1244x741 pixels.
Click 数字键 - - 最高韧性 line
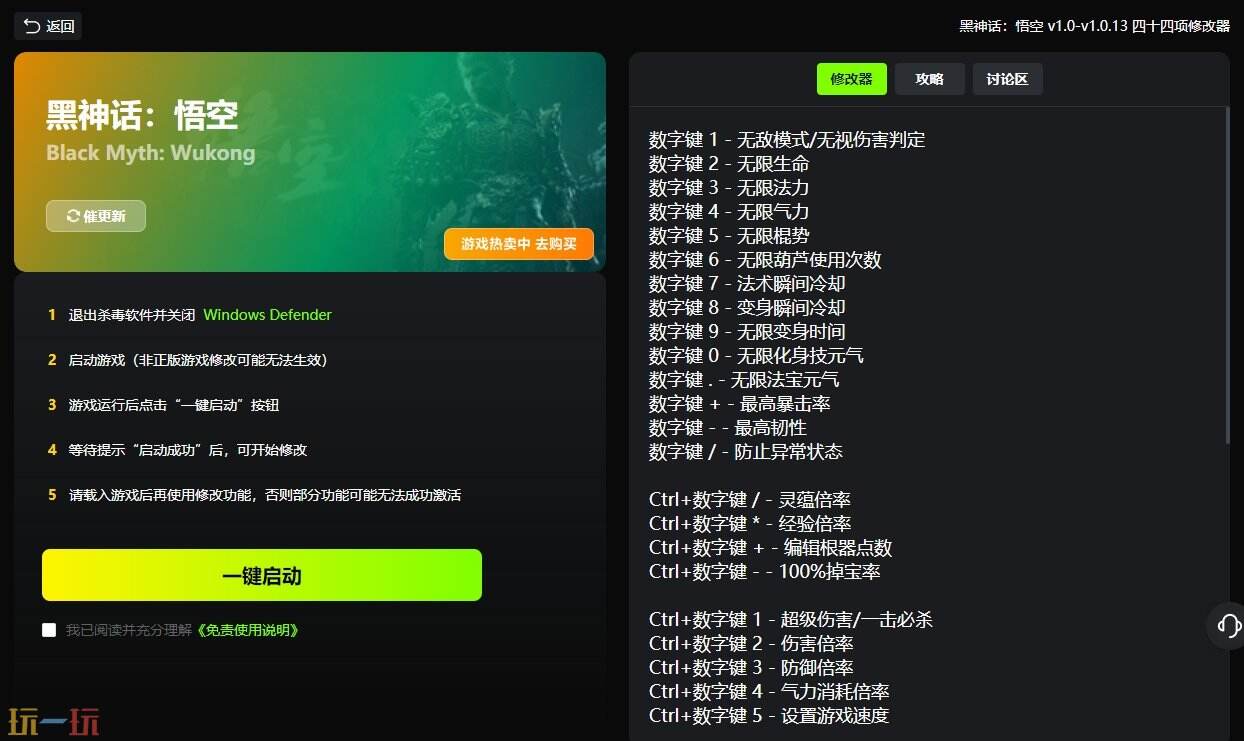point(728,428)
